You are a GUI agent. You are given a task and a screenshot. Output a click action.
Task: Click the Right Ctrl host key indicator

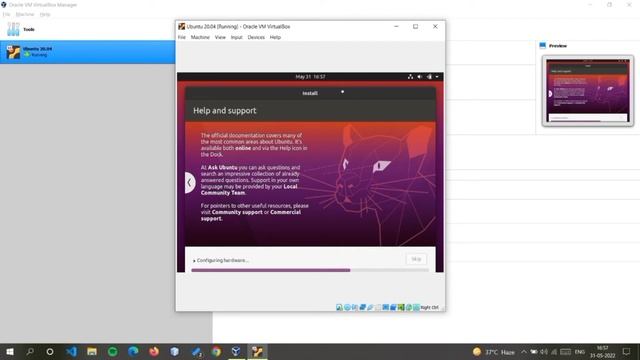[429, 307]
